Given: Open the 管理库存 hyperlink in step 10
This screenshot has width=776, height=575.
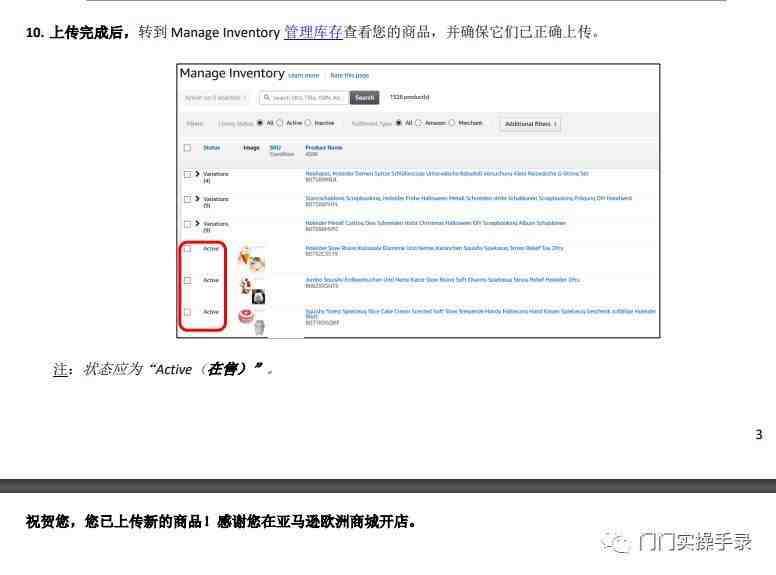Looking at the screenshot, I should pos(313,32).
